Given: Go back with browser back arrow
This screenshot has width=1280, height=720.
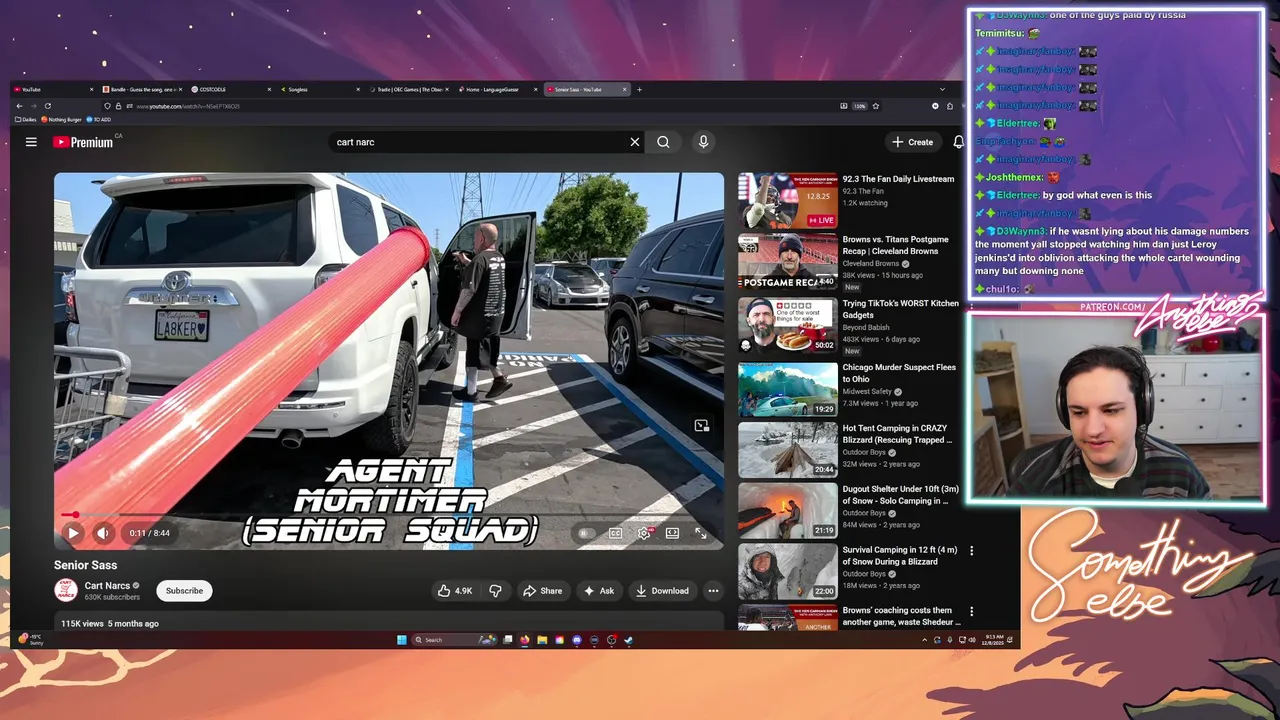Looking at the screenshot, I should click(19, 106).
